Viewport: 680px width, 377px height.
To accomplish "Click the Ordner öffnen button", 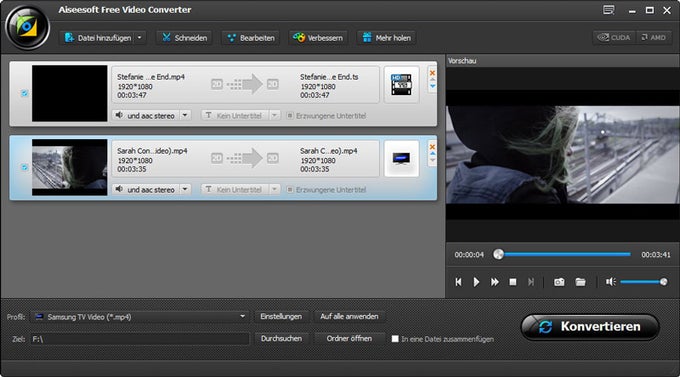I will pos(349,338).
